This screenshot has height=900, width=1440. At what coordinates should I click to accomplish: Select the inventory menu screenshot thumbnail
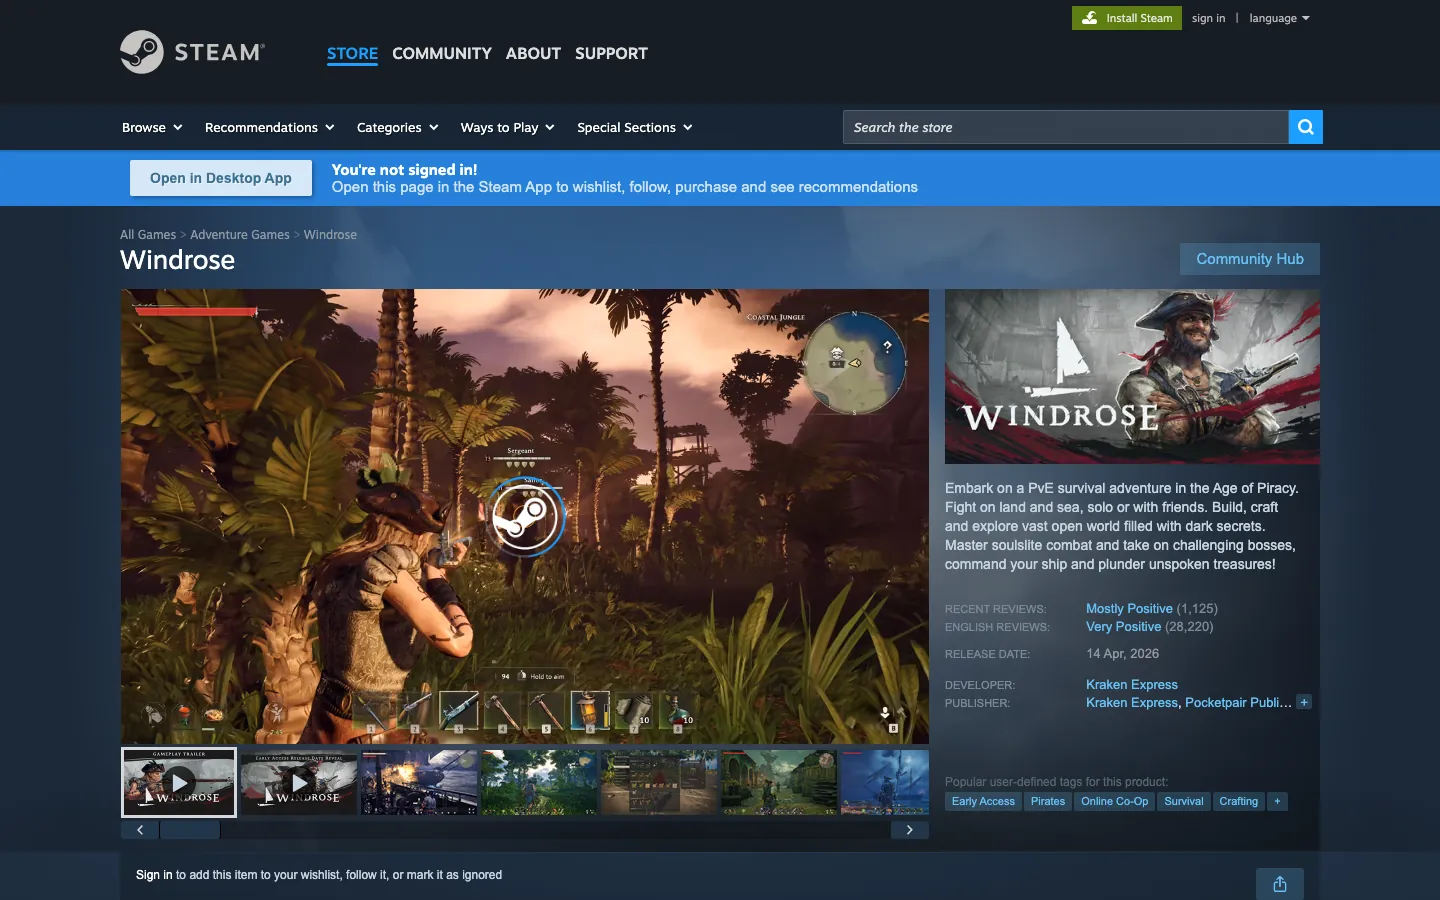point(659,782)
